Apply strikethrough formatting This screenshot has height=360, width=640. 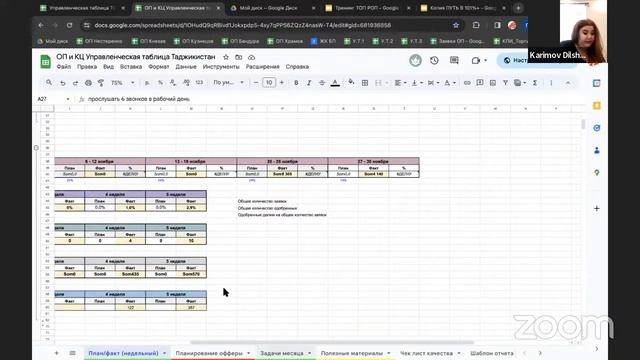click(322, 83)
